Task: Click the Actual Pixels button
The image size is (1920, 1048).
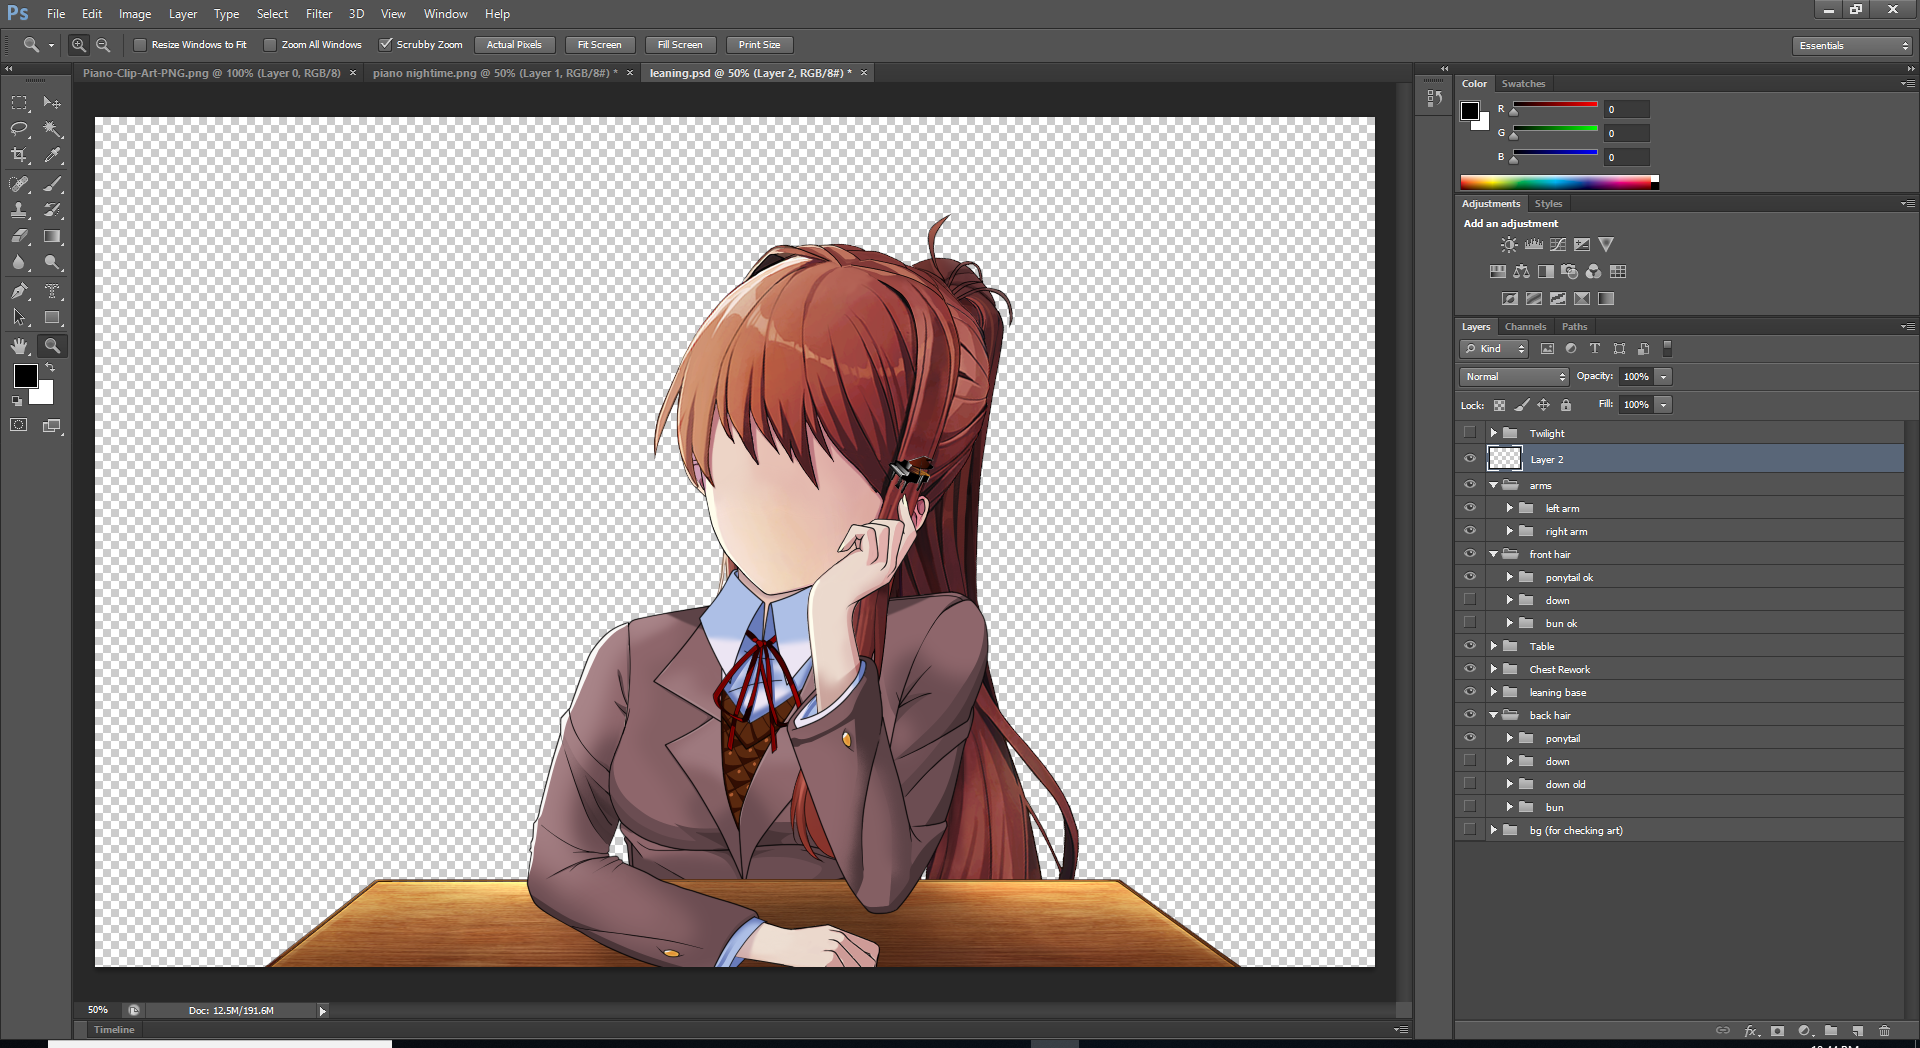Action: point(514,45)
